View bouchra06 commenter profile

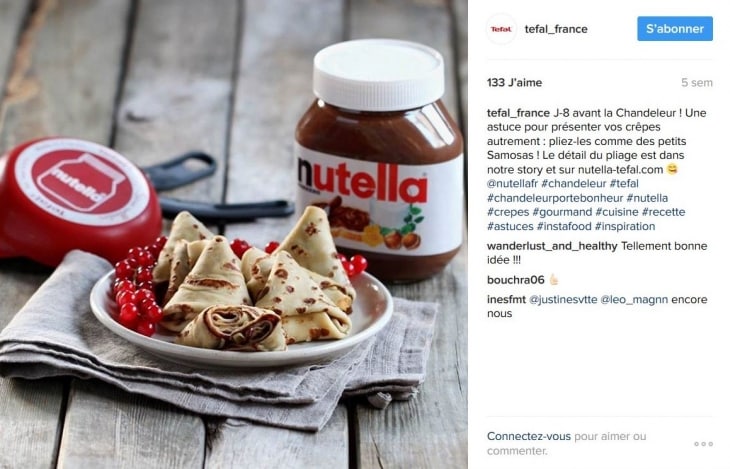(515, 280)
